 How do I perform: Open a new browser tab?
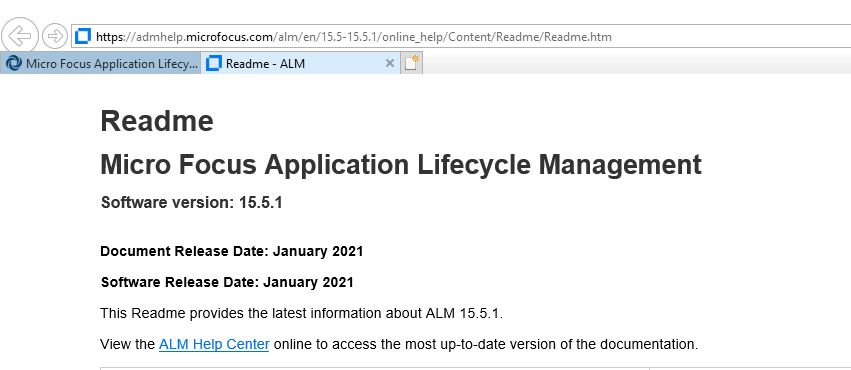click(412, 63)
